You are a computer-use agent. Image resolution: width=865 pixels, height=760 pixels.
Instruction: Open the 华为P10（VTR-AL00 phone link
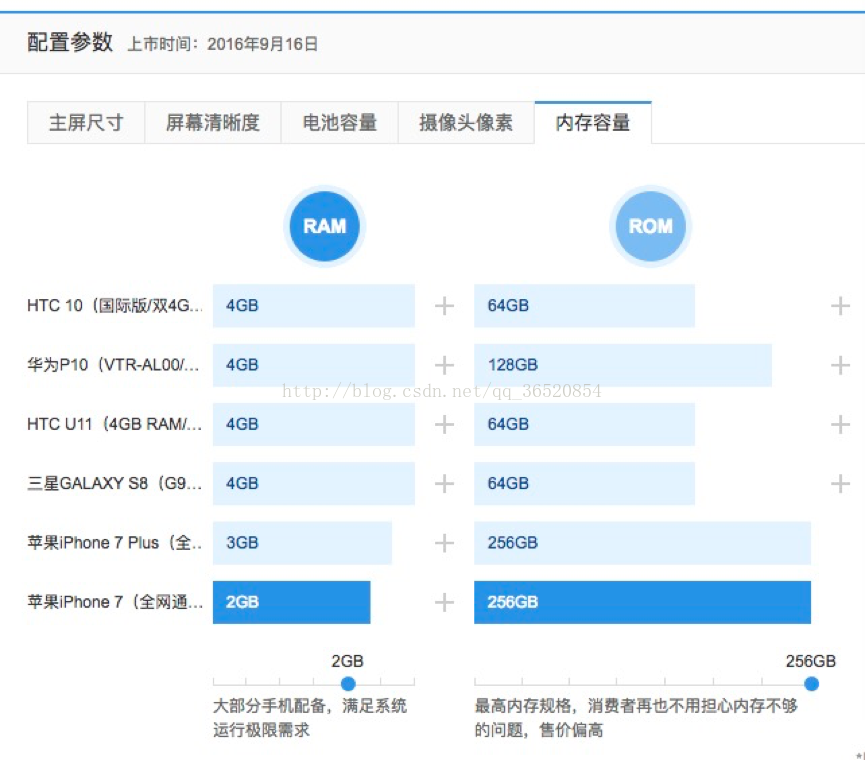coord(113,365)
